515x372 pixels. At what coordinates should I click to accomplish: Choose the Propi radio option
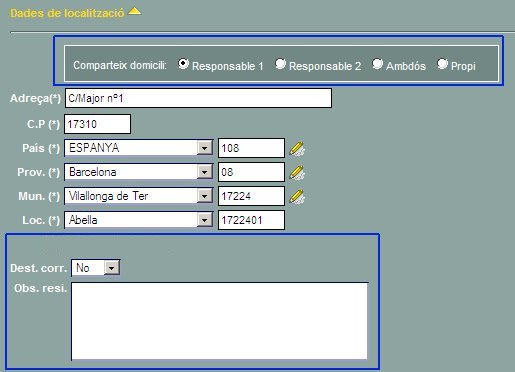point(442,64)
